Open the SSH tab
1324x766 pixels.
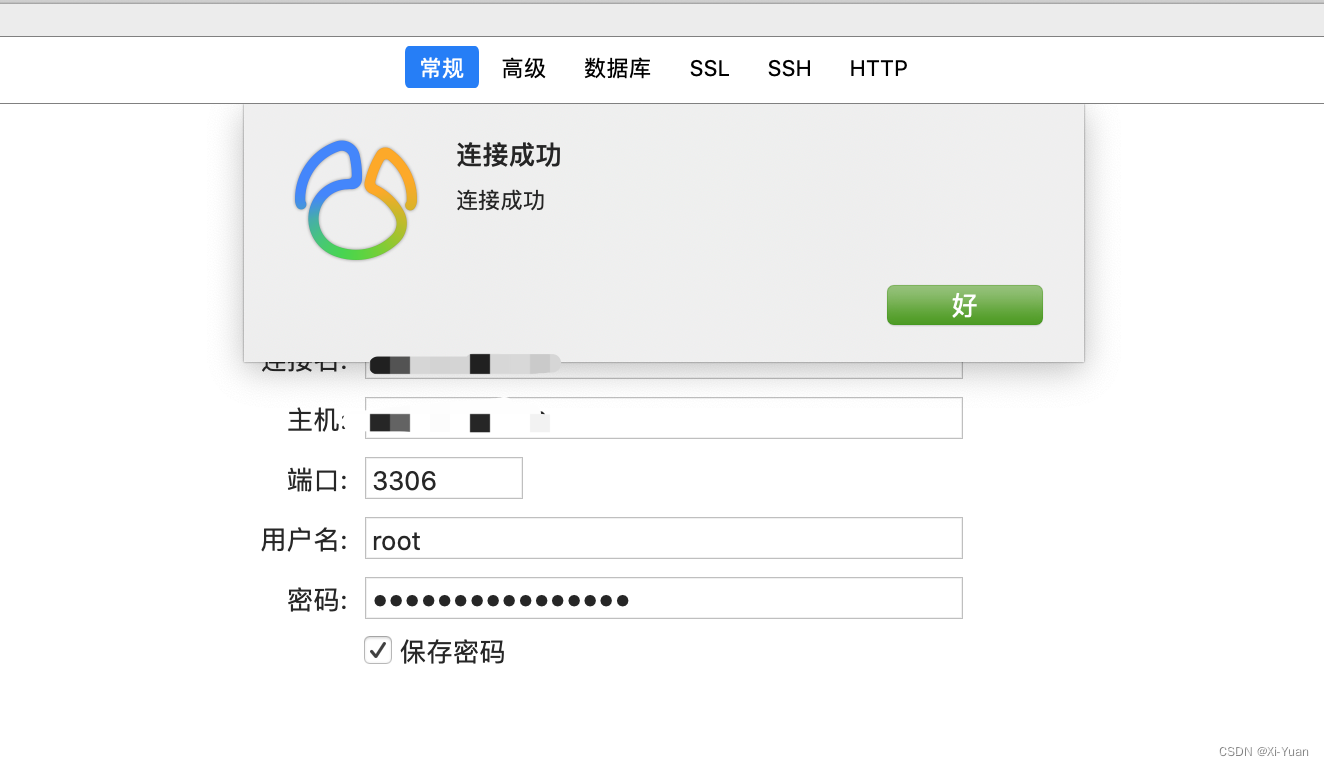(789, 68)
